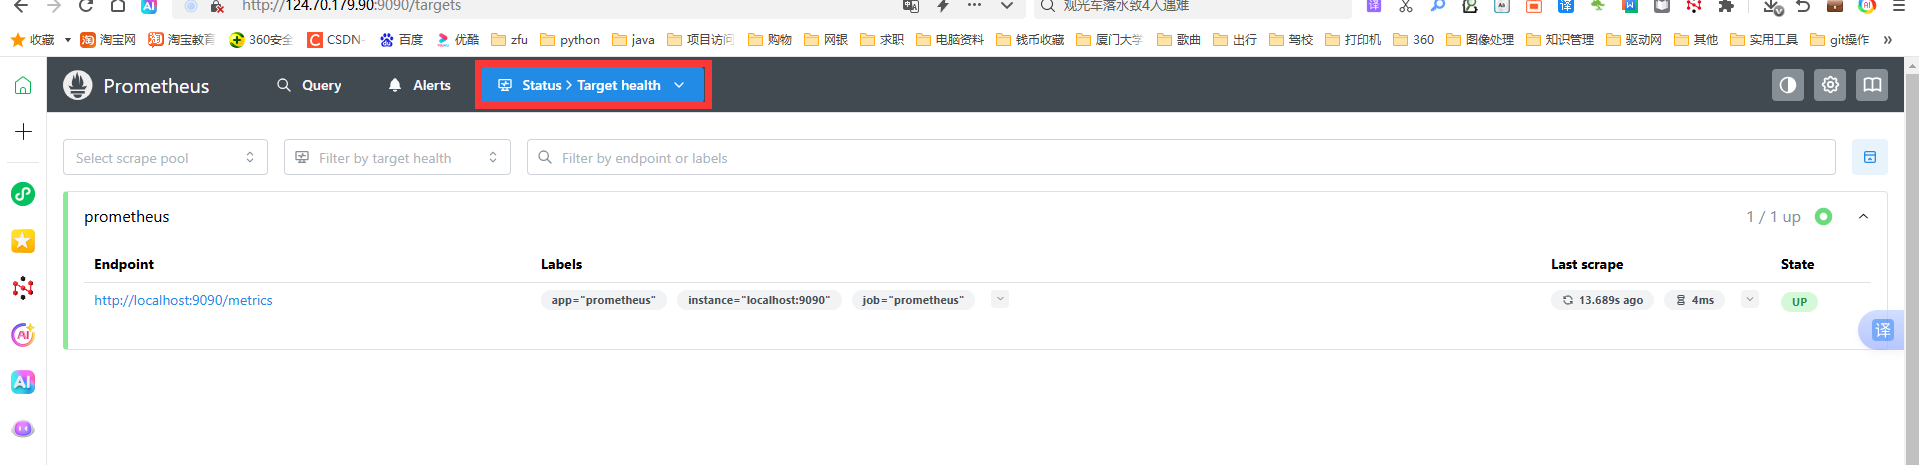Open the Filter by target health dropdown
Screen dimensions: 1919x465
[x=397, y=157]
